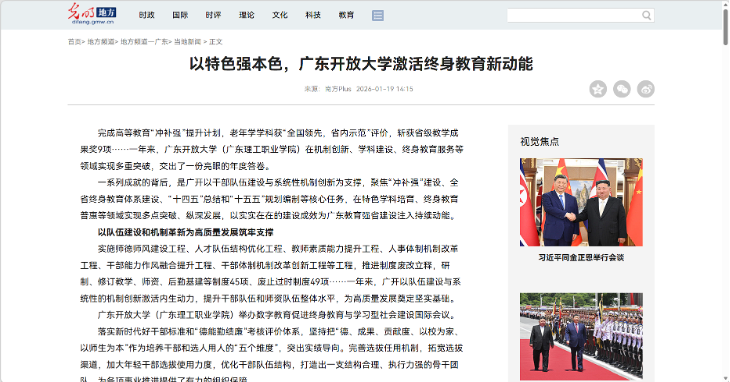Open 地方频道 breadcrumb link
The height and width of the screenshot is (382, 730).
(101, 42)
